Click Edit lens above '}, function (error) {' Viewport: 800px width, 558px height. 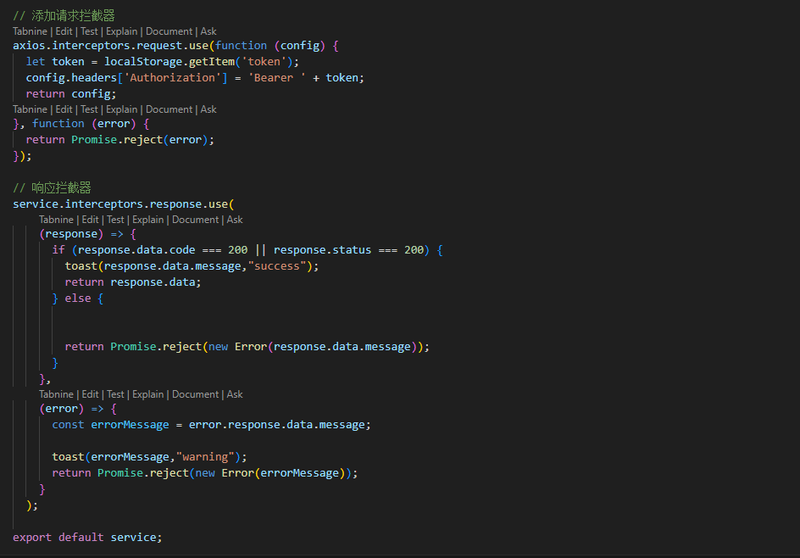64,110
